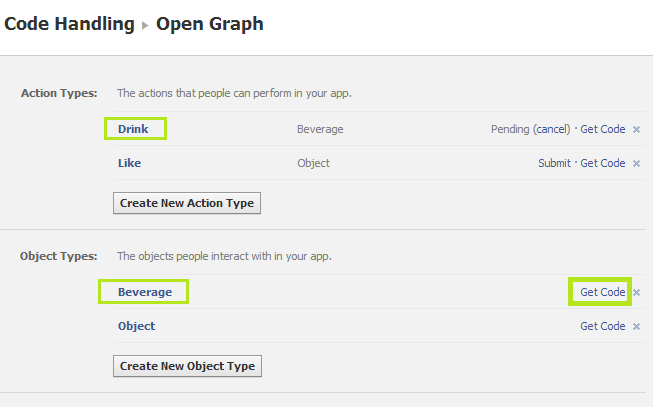Open the Object object type
Screen dimensions: 653x407
136,326
